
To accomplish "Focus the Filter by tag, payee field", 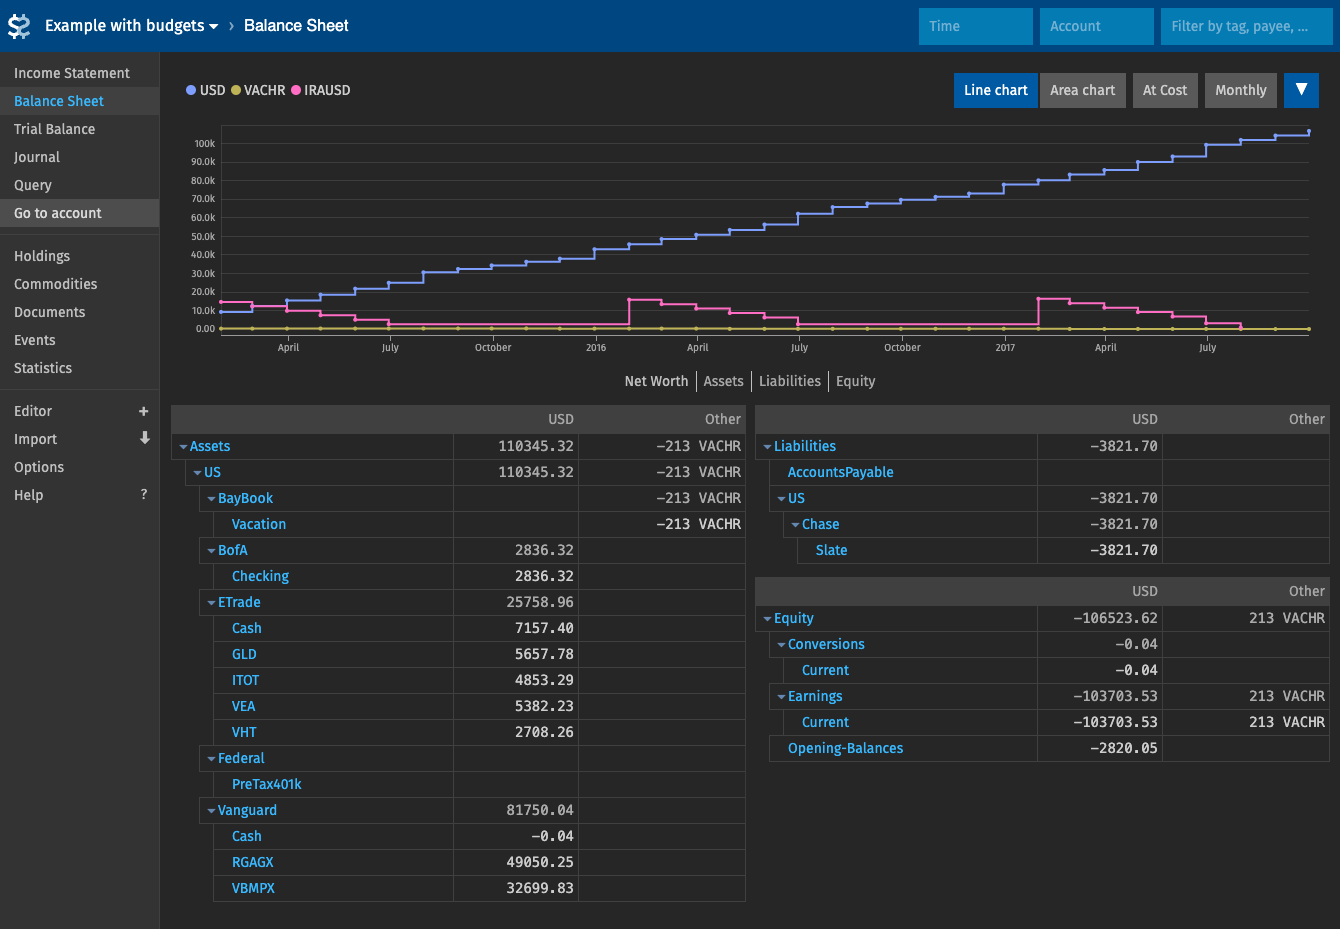I will click(x=1246, y=26).
